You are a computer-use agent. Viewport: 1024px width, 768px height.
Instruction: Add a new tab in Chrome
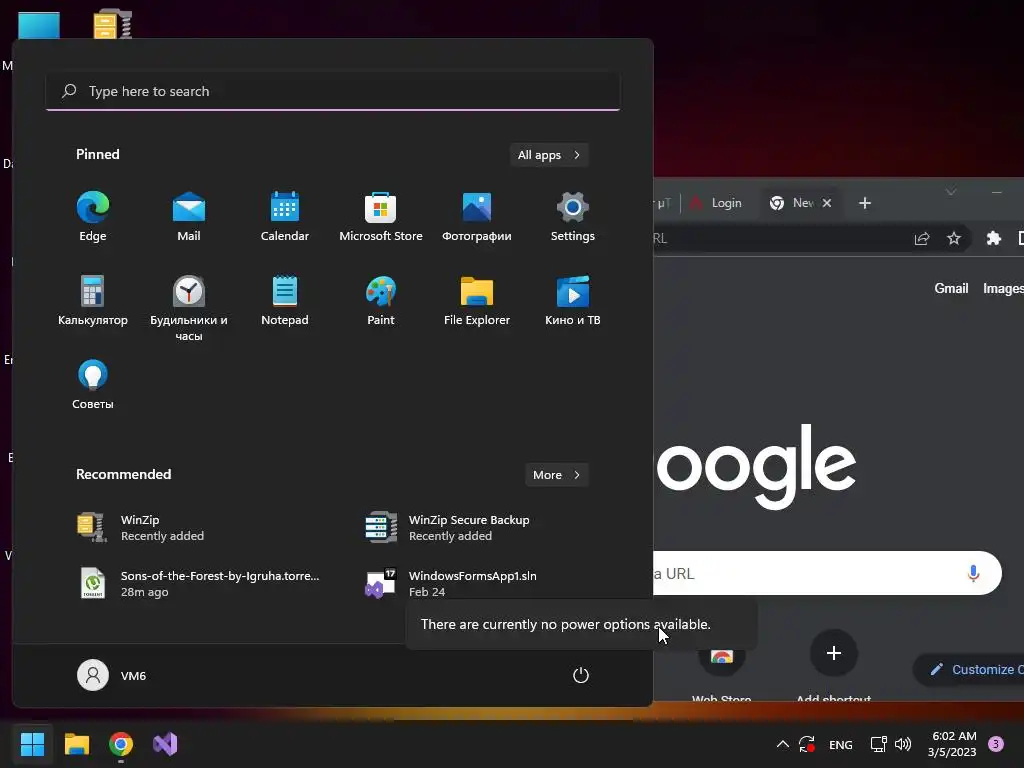pyautogui.click(x=865, y=203)
